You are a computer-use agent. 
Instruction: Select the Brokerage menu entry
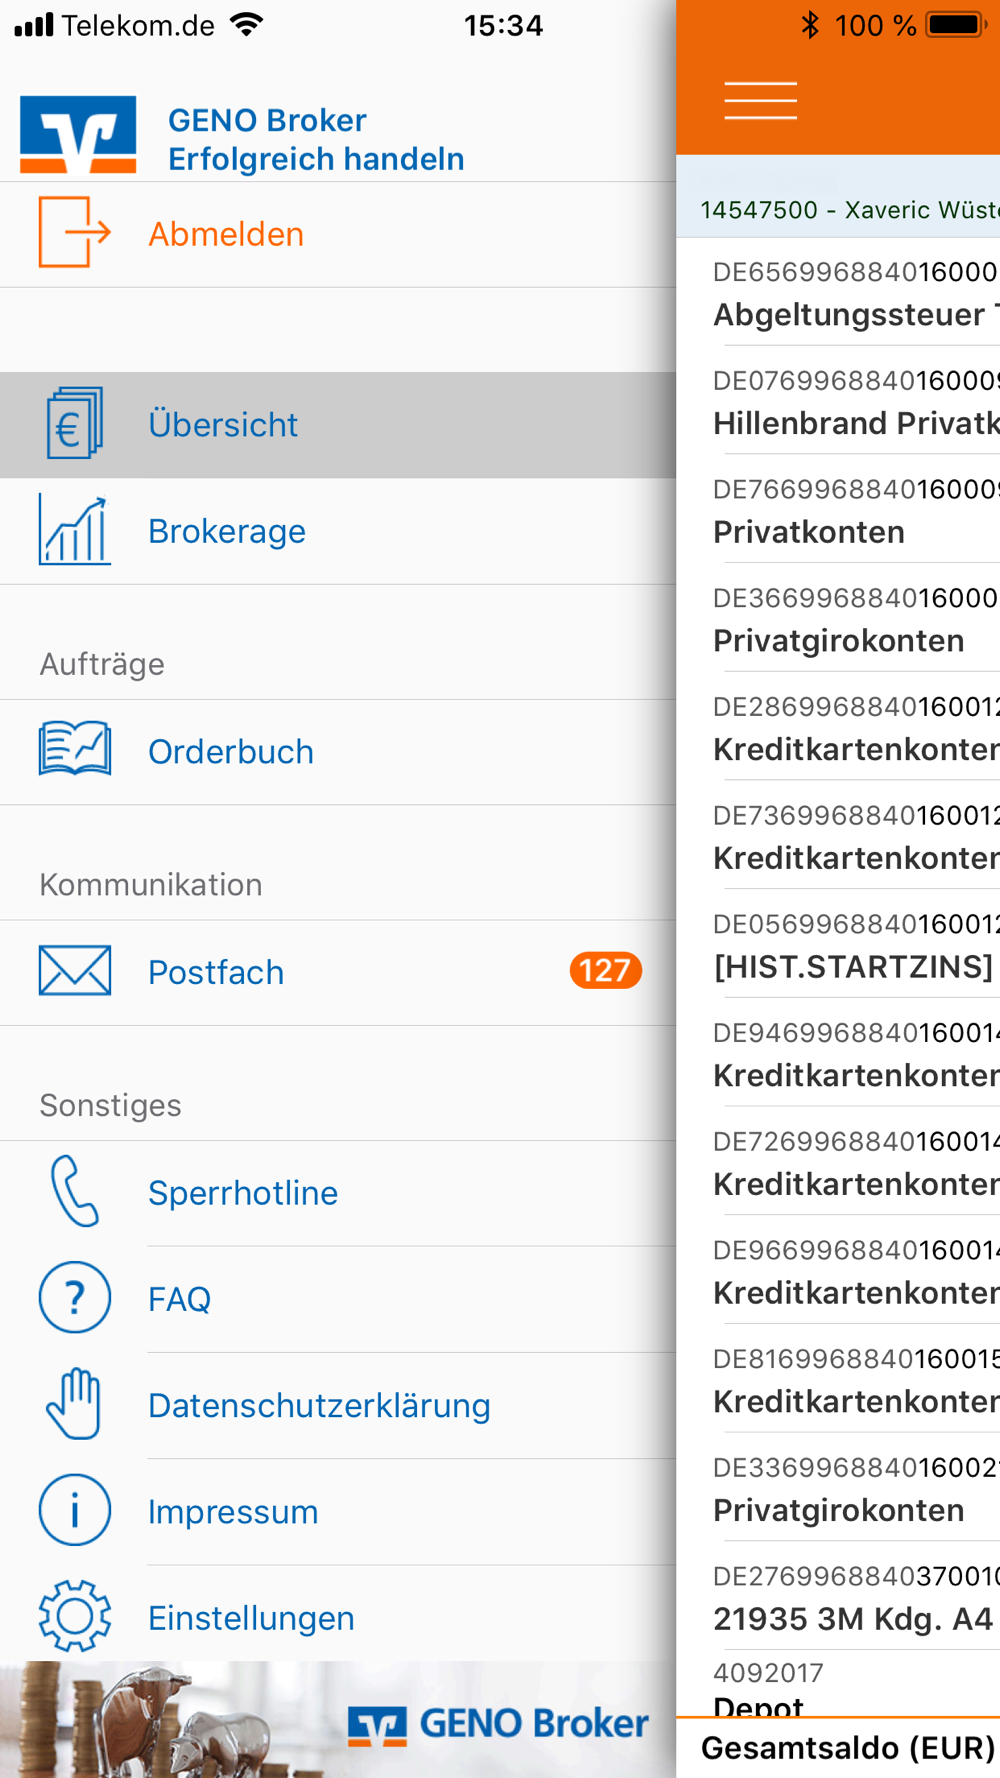point(338,531)
